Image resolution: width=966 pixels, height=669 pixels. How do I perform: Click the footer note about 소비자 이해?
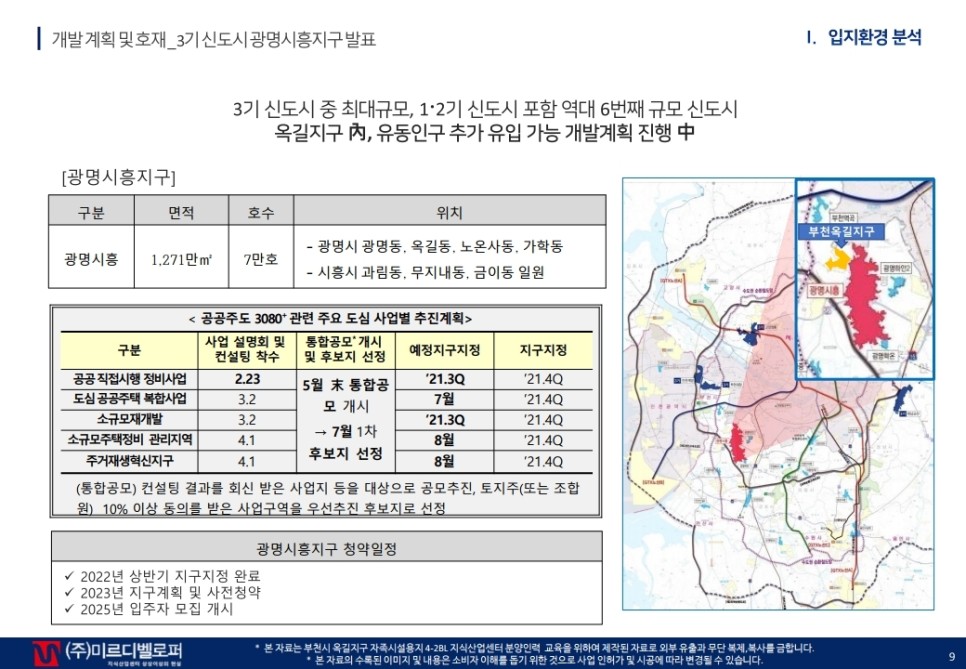pyautogui.click(x=534, y=660)
